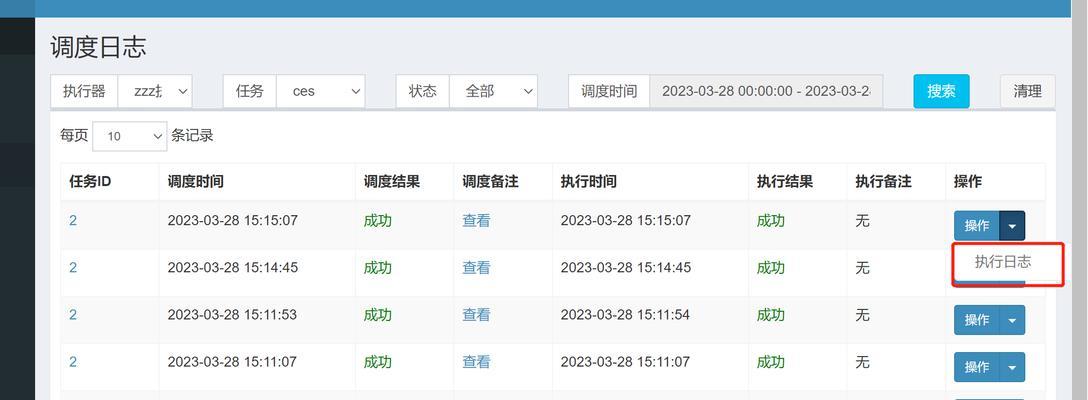1088x400 pixels.
Task: Click the 执行结果 column header
Action: coord(798,182)
